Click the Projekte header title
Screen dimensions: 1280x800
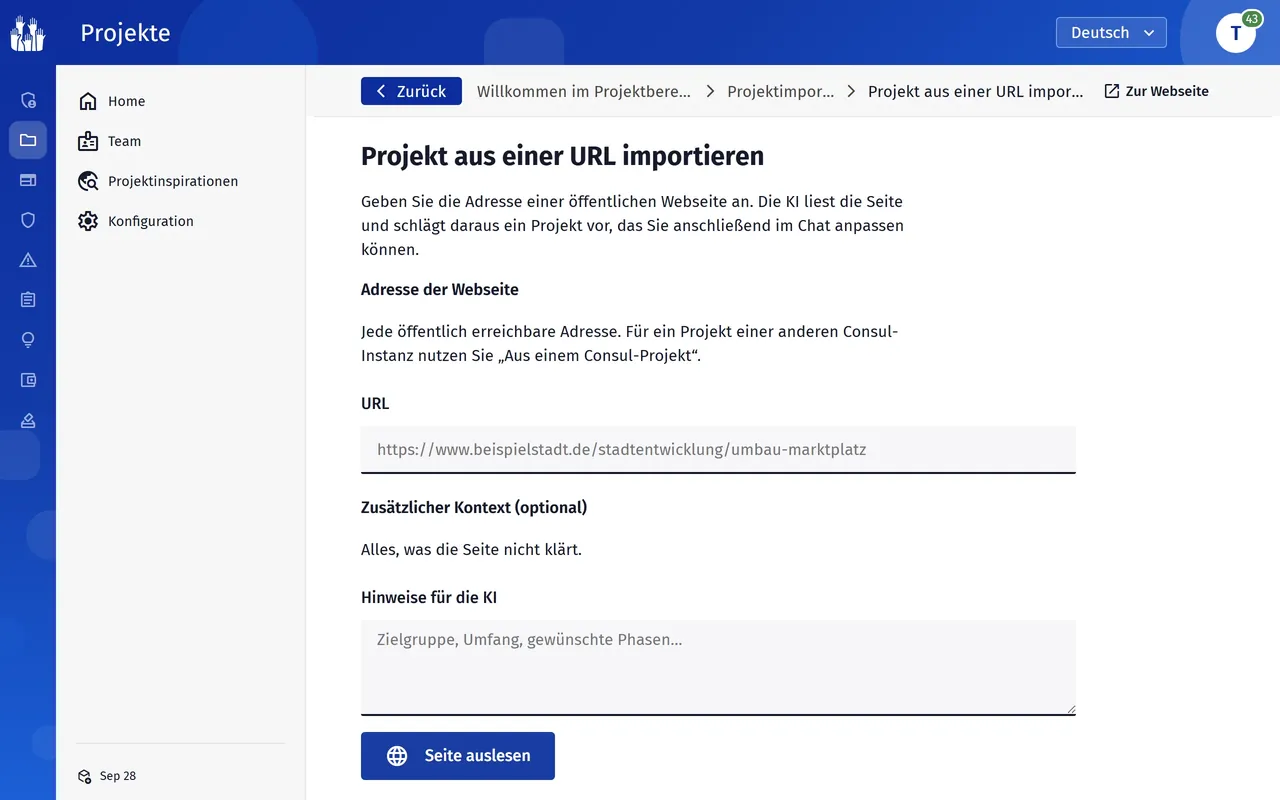point(125,33)
